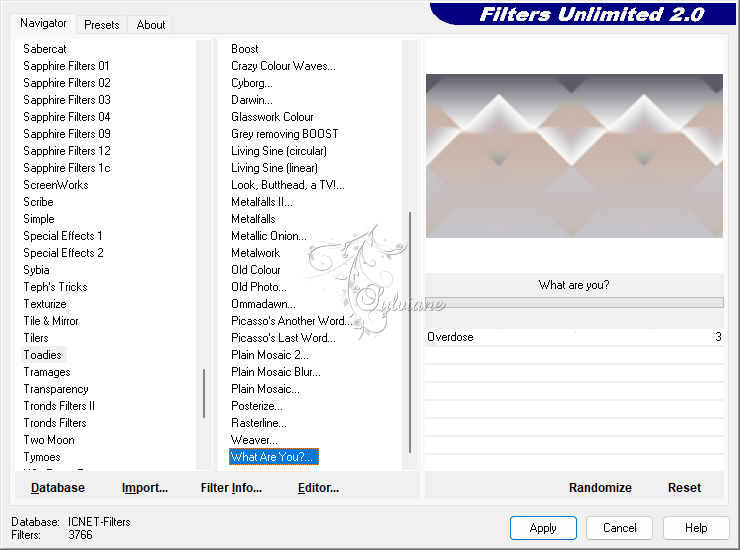
Task: Click the filter preview image
Action: pyautogui.click(x=574, y=156)
